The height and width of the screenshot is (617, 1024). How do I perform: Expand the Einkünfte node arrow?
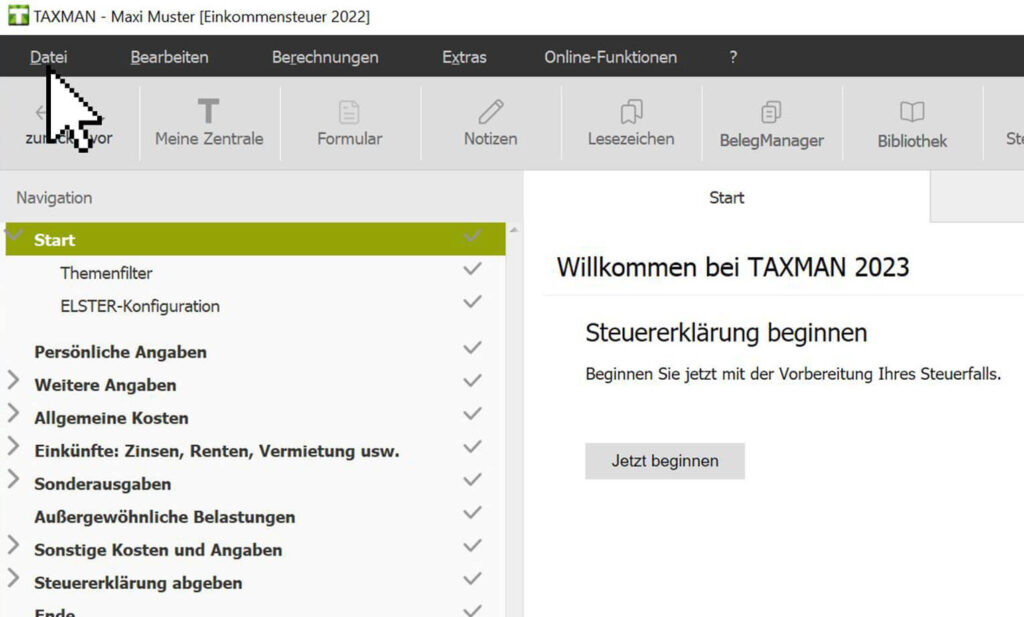click(x=13, y=446)
